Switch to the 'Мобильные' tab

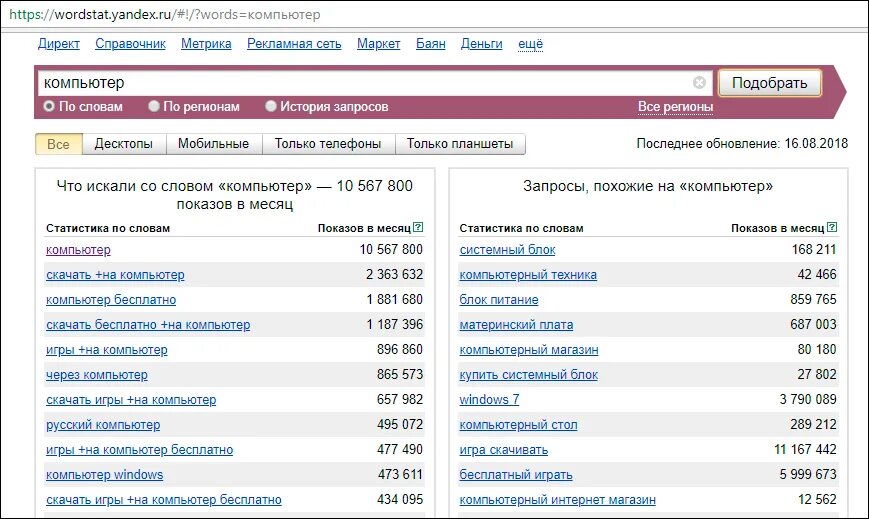click(213, 144)
